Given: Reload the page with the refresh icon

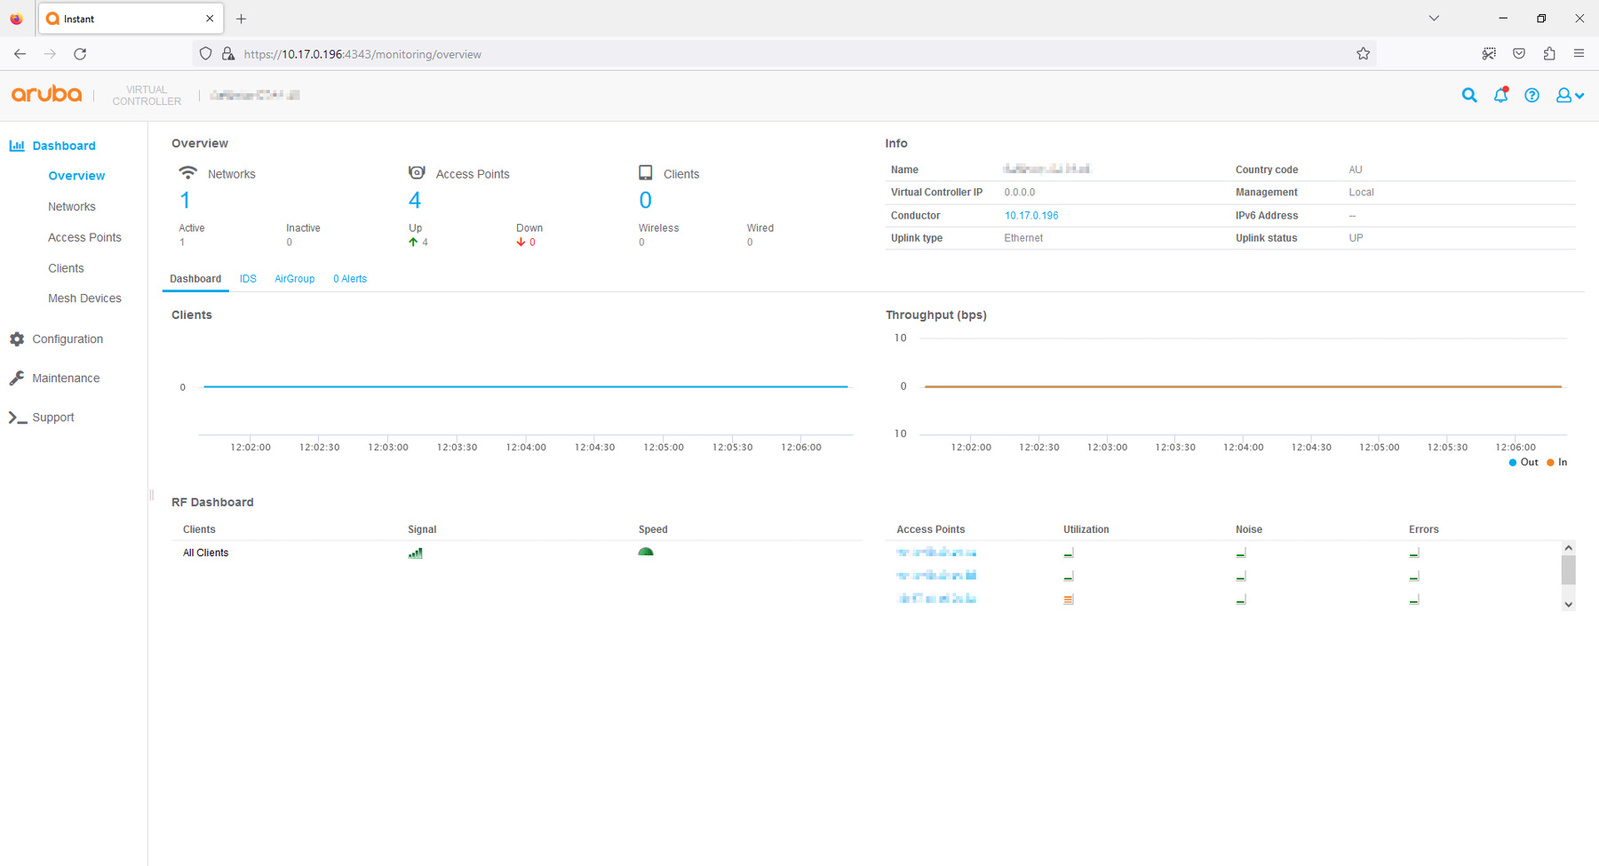Looking at the screenshot, I should tap(80, 54).
